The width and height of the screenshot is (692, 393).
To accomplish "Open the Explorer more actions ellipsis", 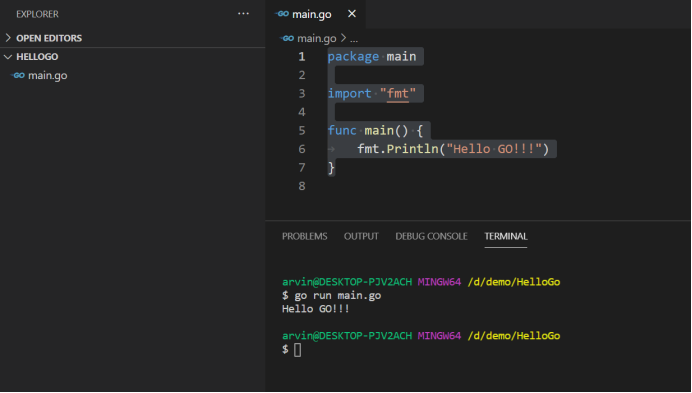I will click(243, 14).
